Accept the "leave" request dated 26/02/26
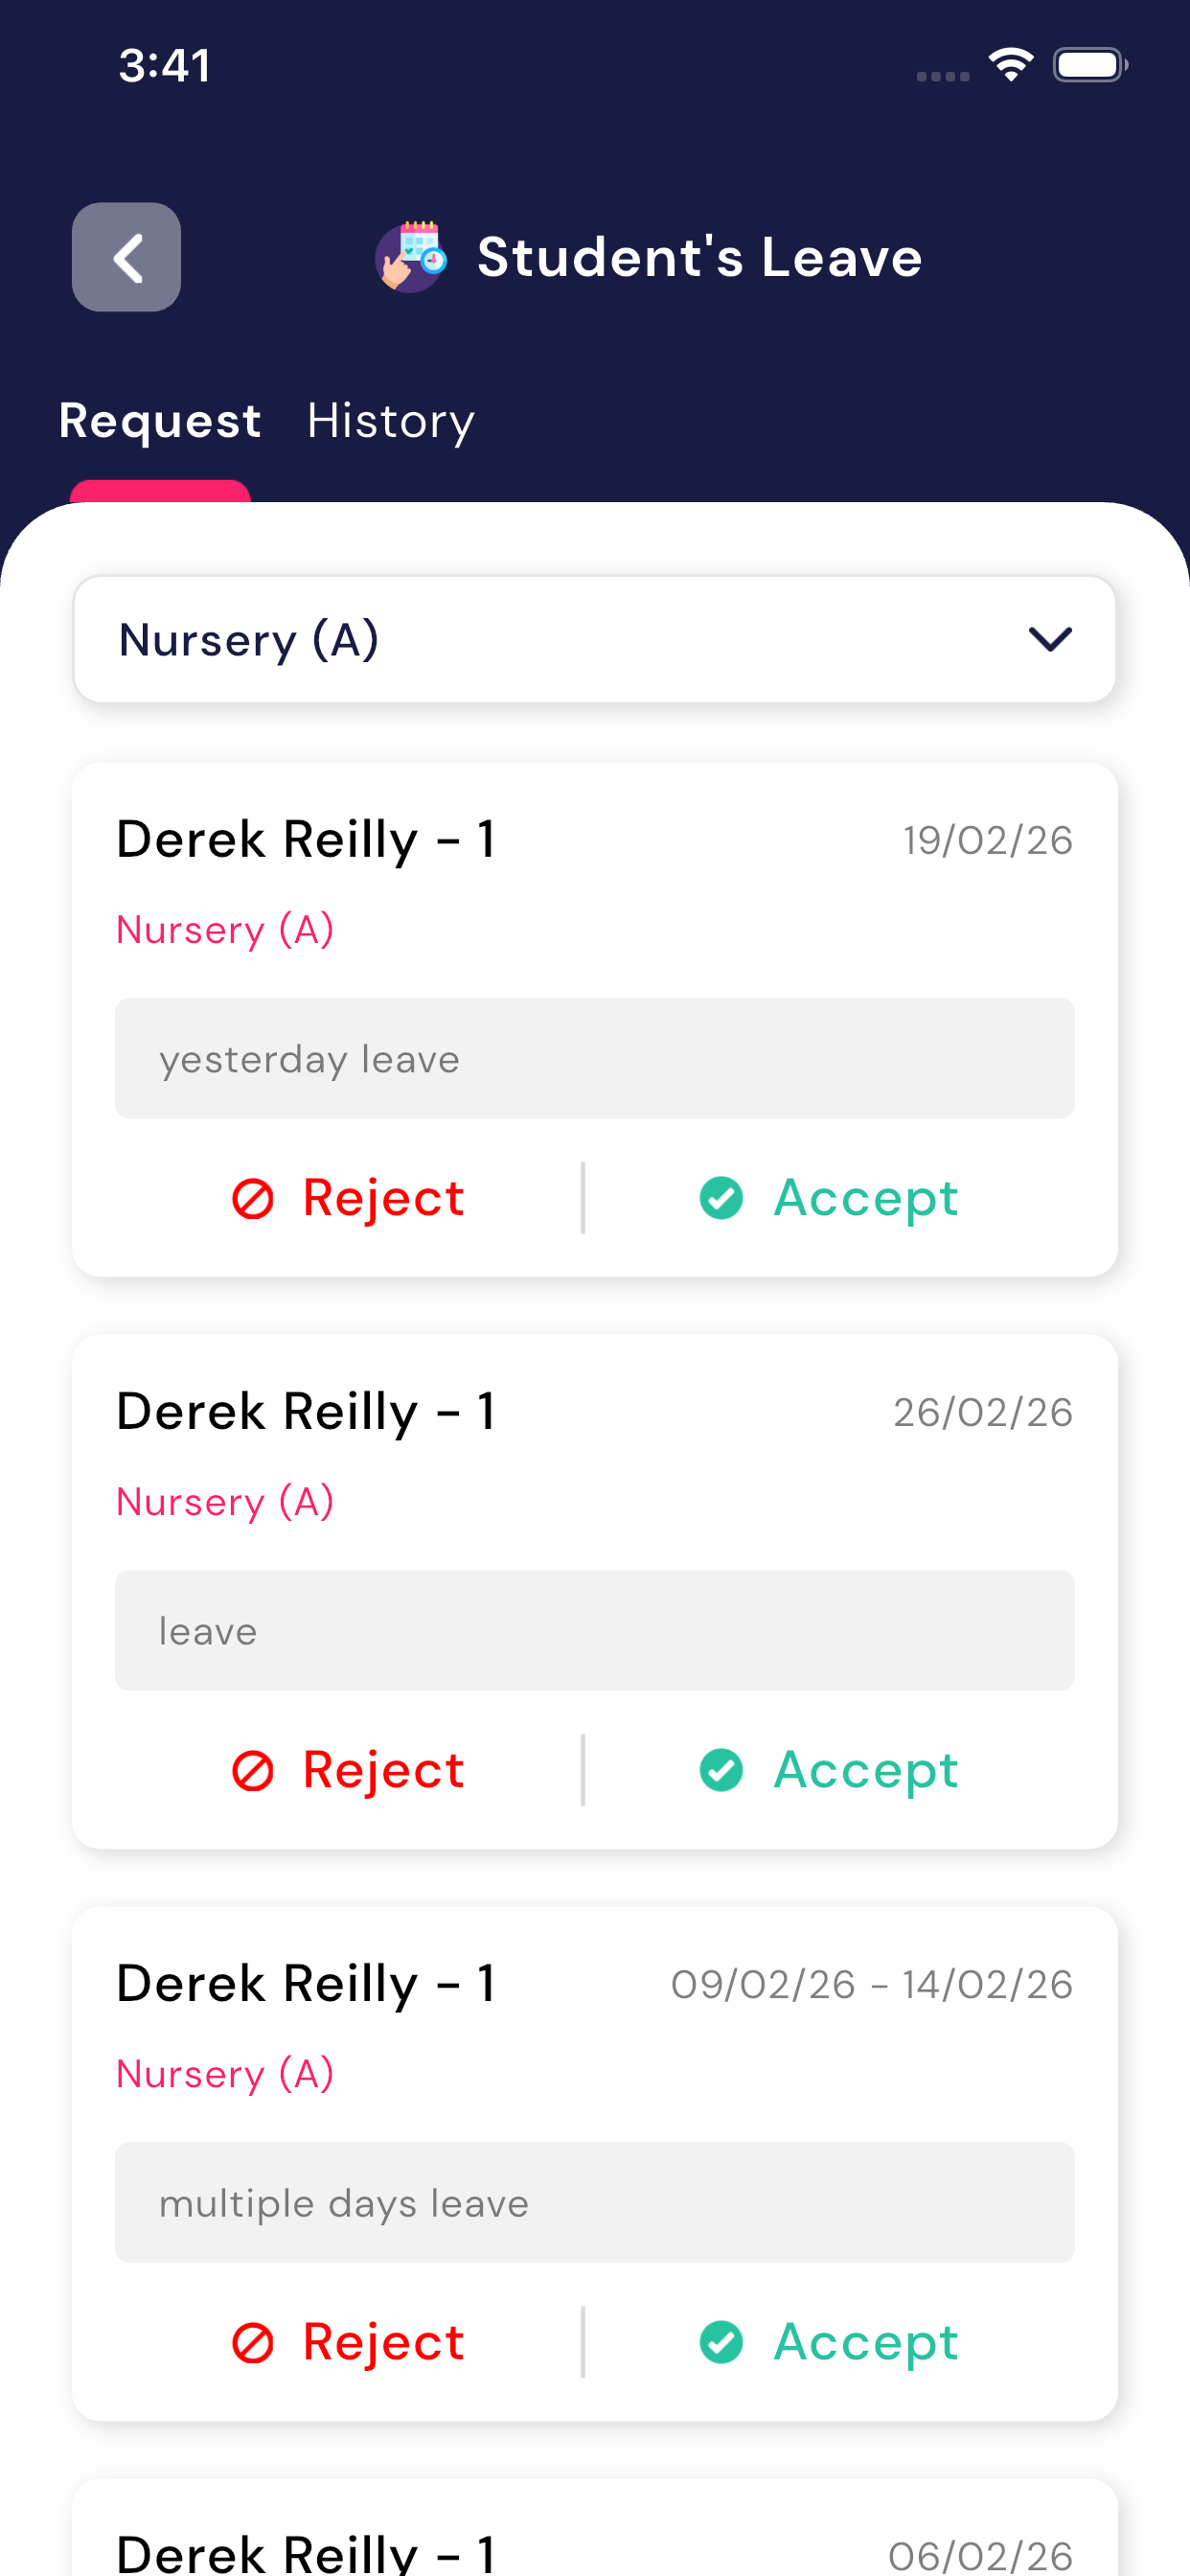The width and height of the screenshot is (1190, 2576). click(830, 1770)
